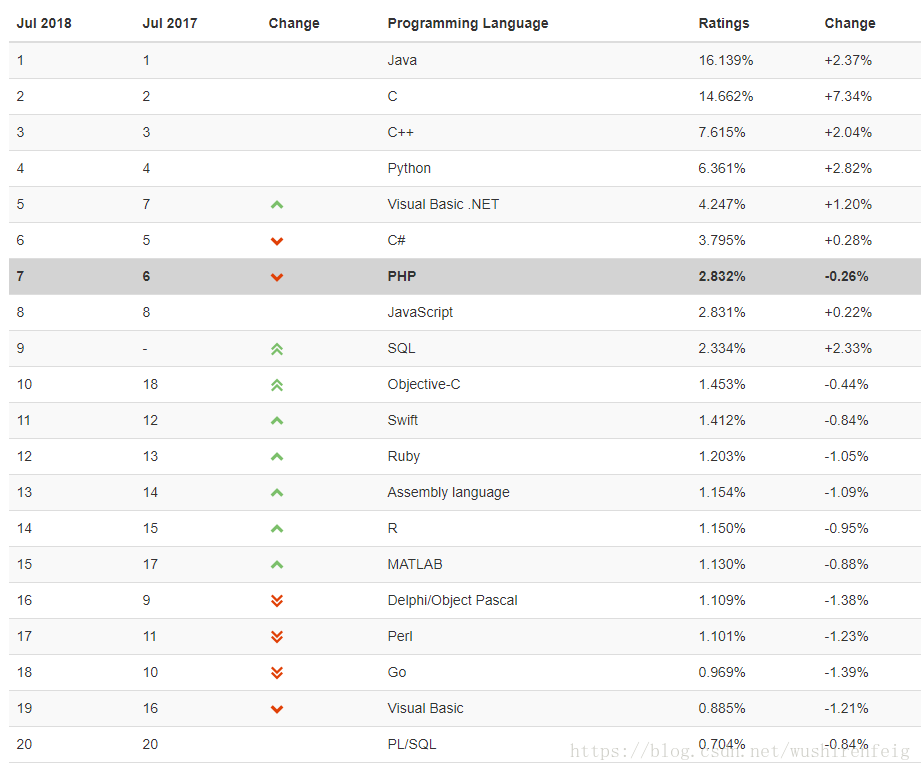Click the Assembly language entry

click(448, 492)
